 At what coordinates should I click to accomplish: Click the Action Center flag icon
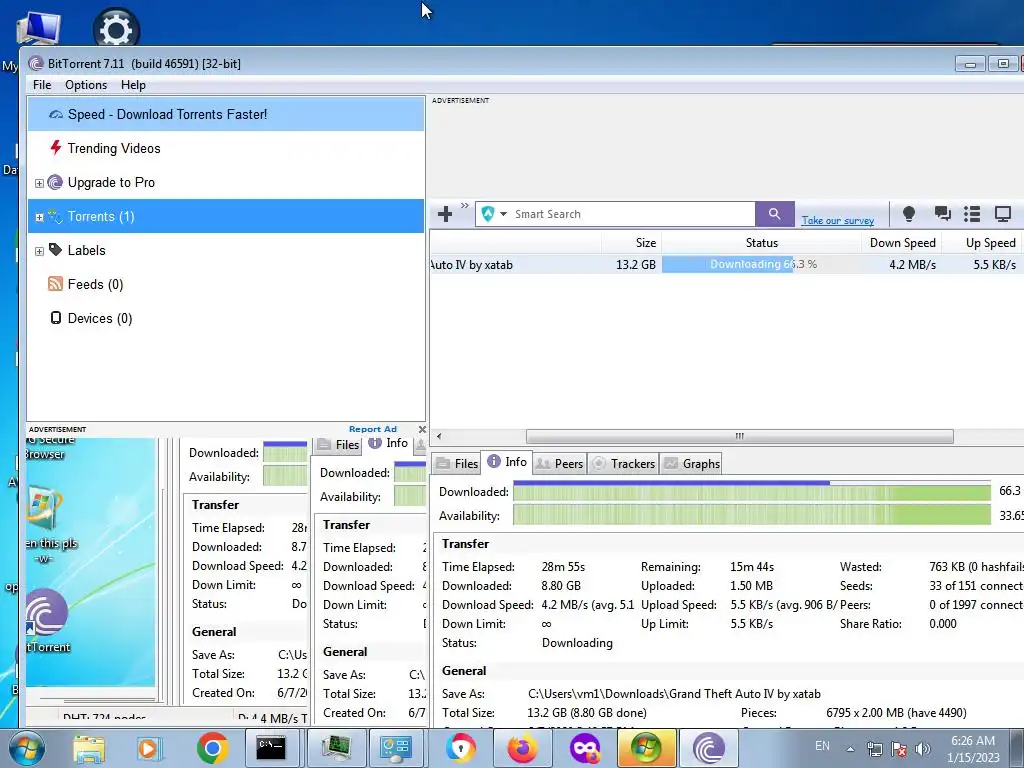pos(899,749)
